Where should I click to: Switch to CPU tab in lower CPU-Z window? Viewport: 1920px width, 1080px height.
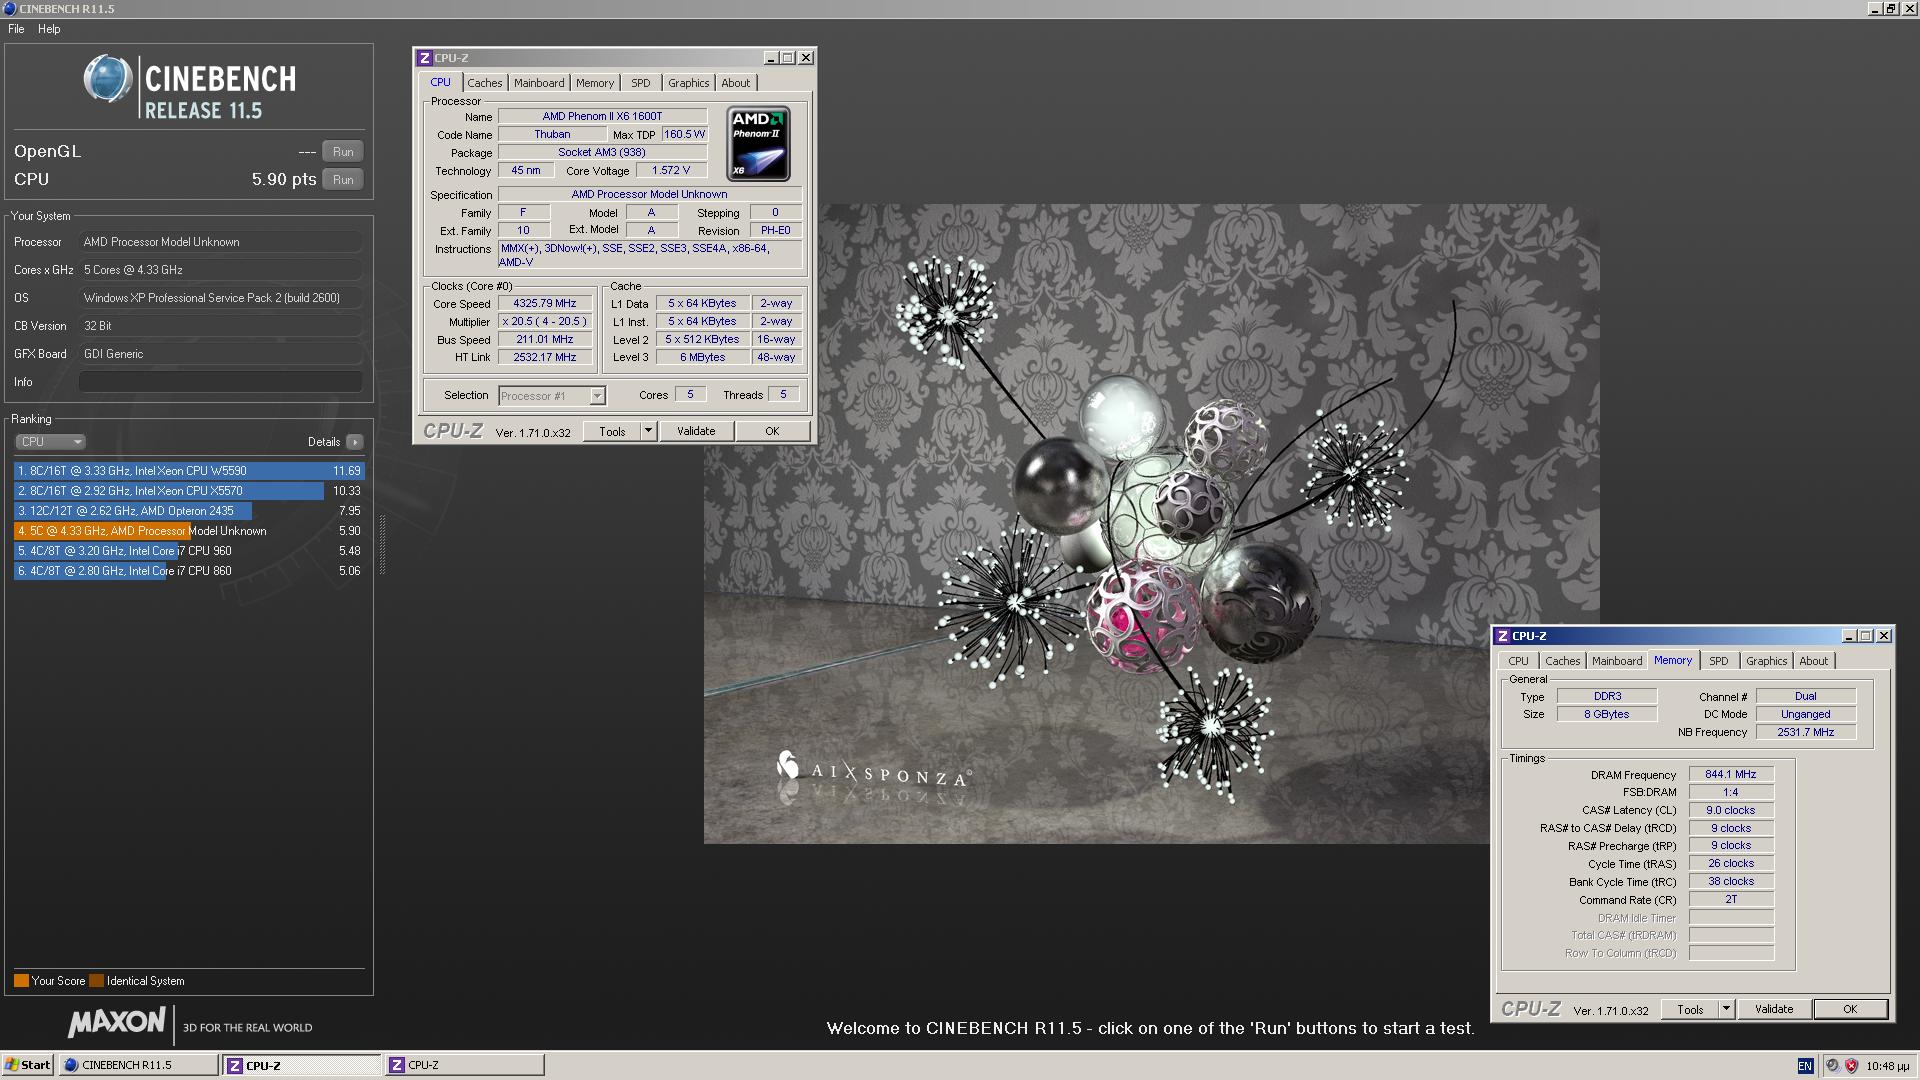(1518, 661)
